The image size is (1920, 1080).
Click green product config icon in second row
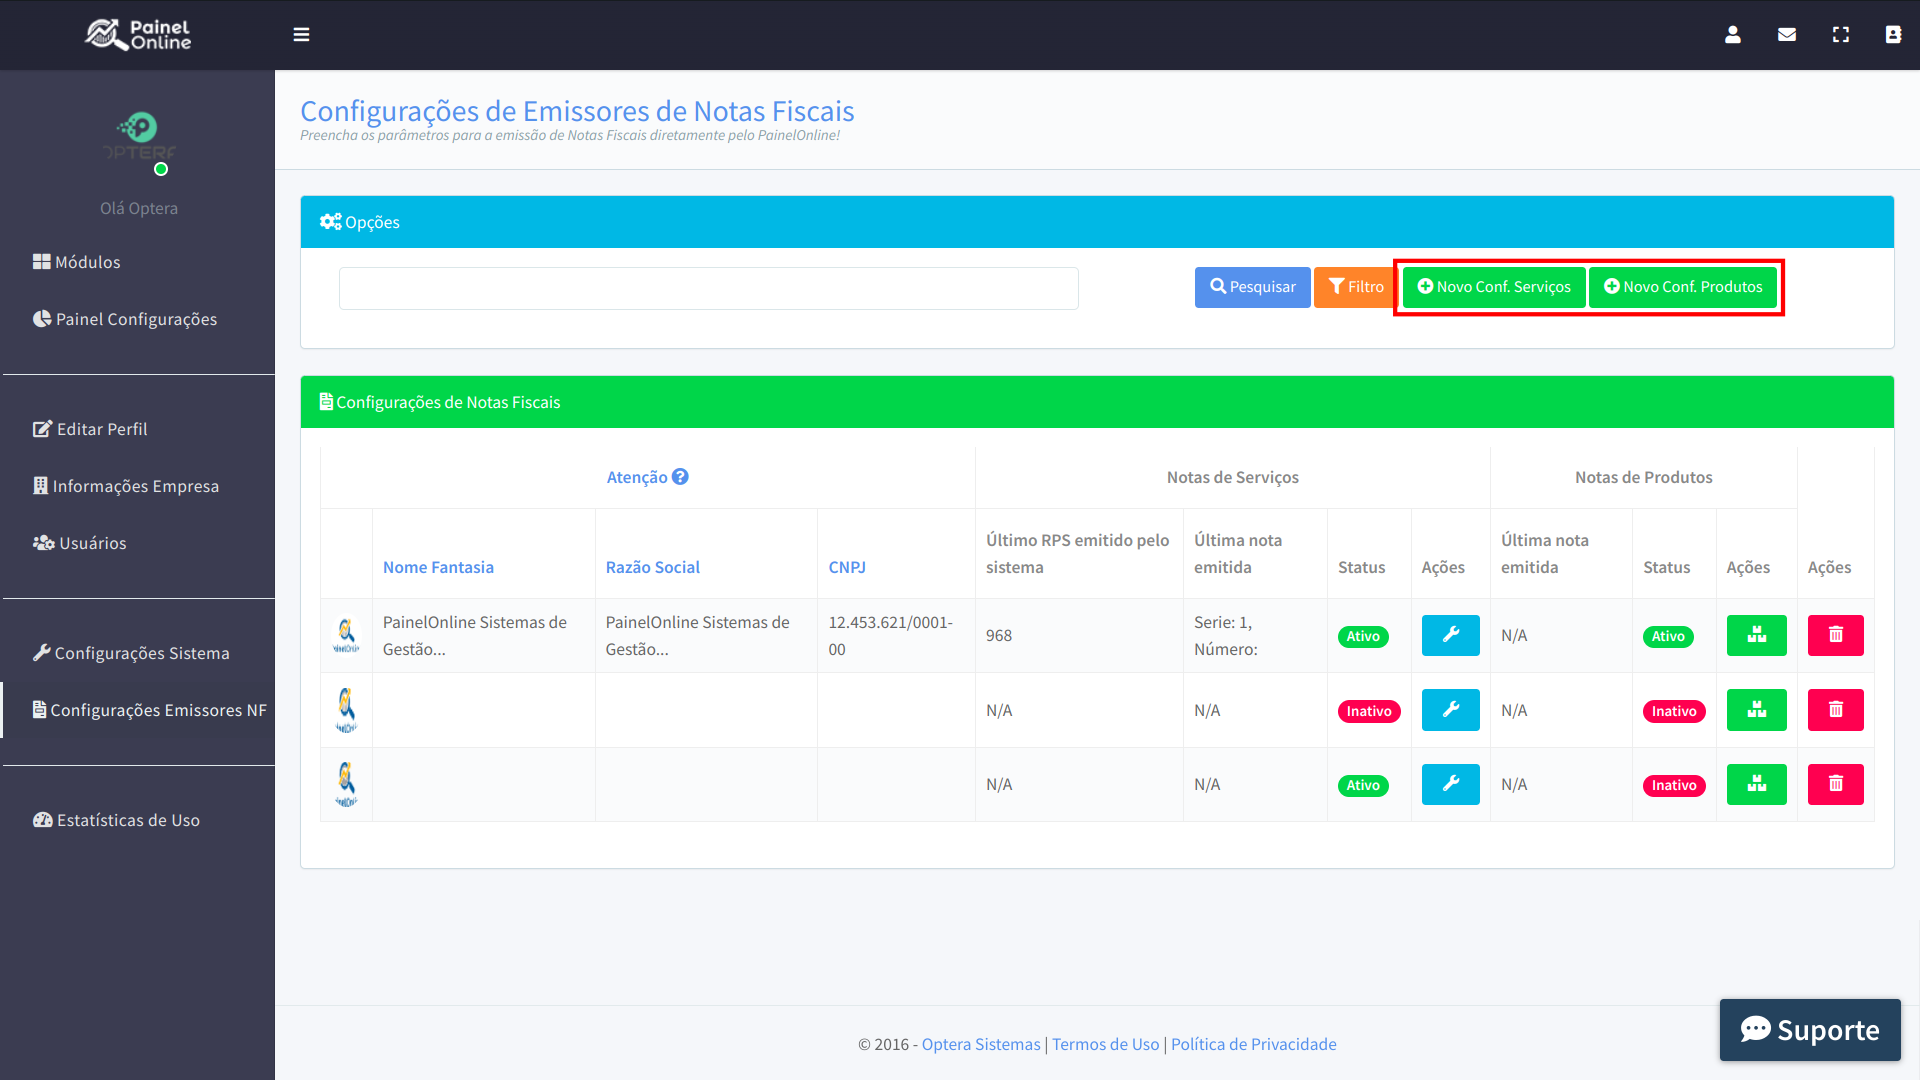[1756, 711]
